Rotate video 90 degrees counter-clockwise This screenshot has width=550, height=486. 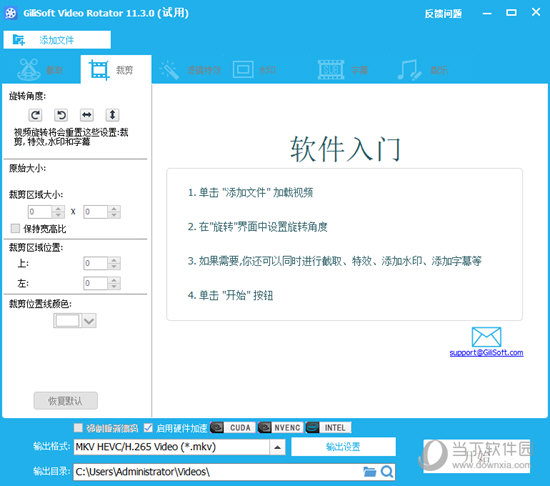tap(61, 115)
